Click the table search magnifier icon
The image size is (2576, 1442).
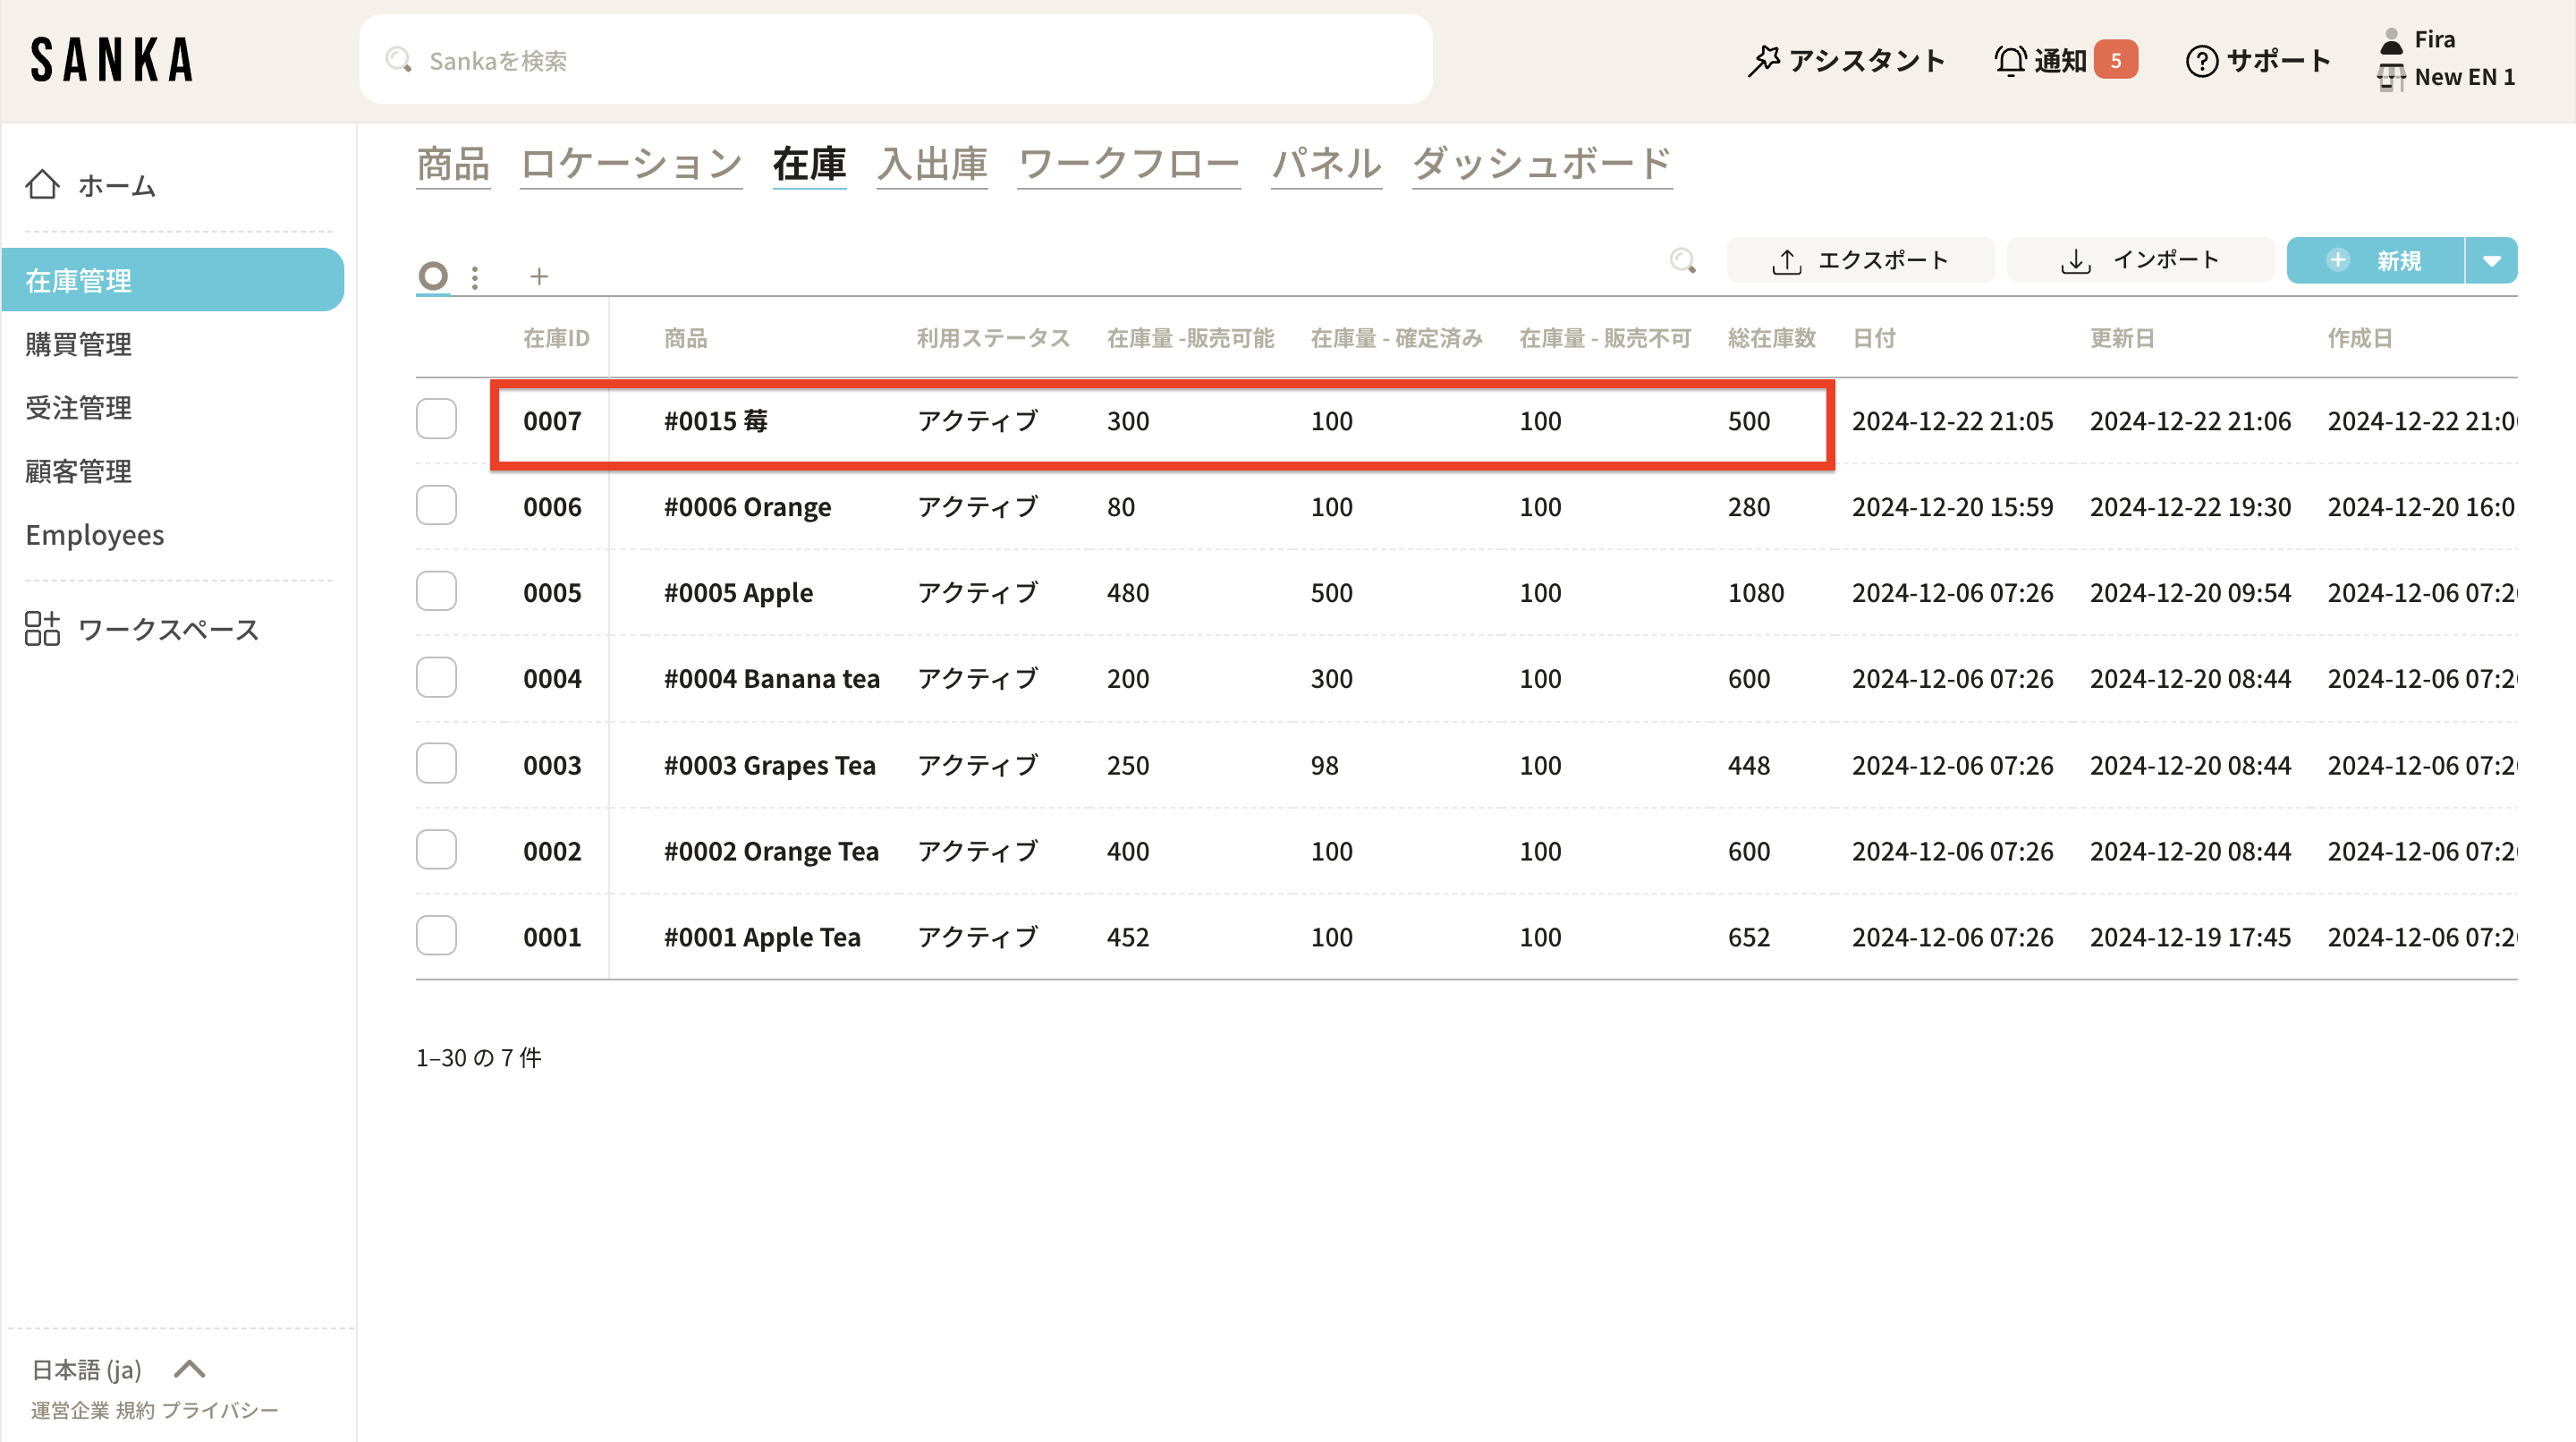[x=1683, y=261]
